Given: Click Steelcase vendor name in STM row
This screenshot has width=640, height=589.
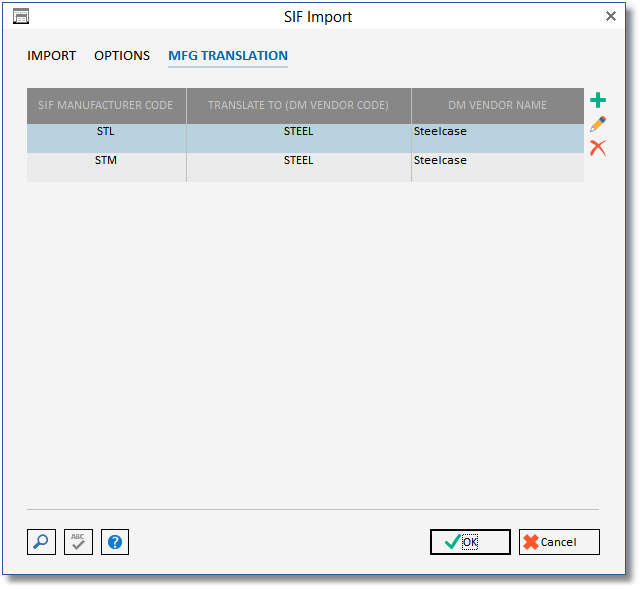Looking at the screenshot, I should (x=498, y=167).
